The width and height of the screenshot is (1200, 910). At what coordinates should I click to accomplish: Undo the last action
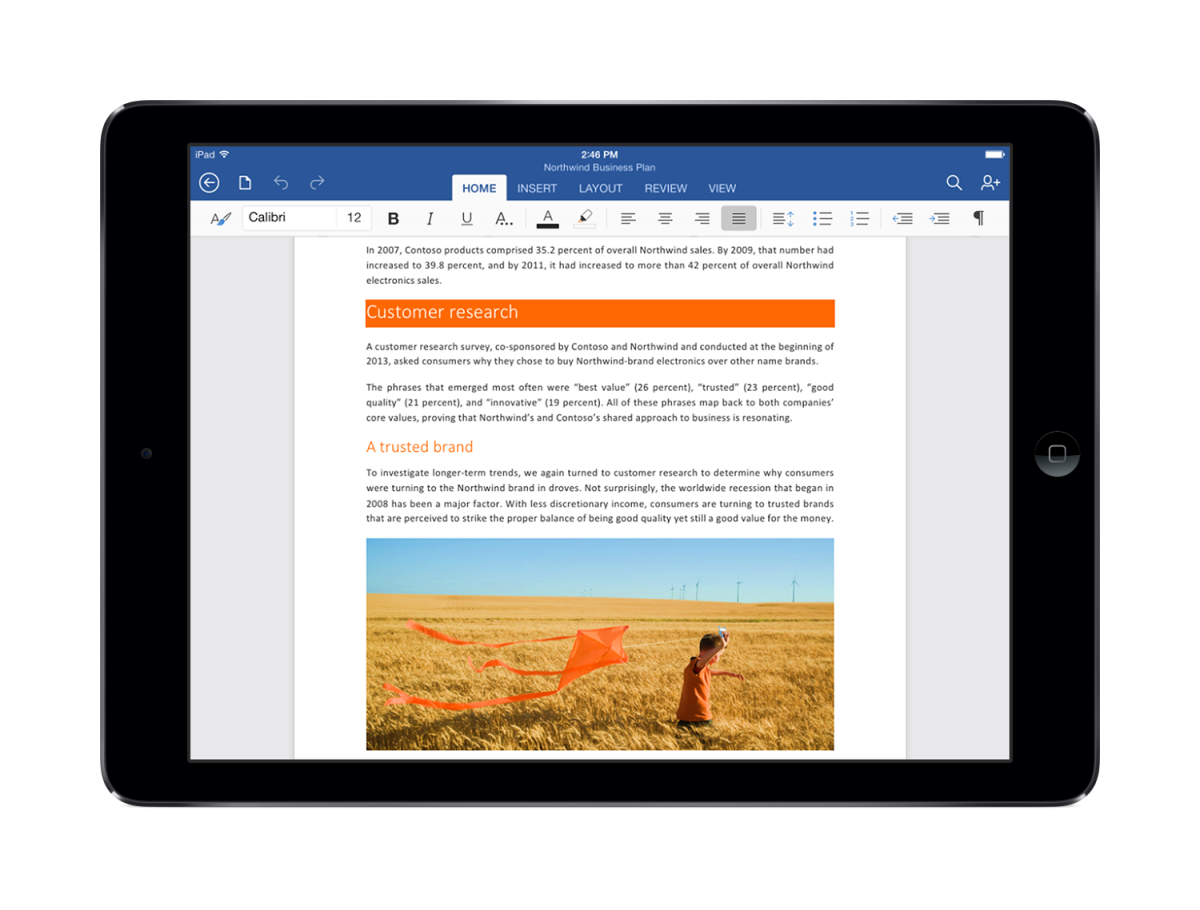coord(281,183)
